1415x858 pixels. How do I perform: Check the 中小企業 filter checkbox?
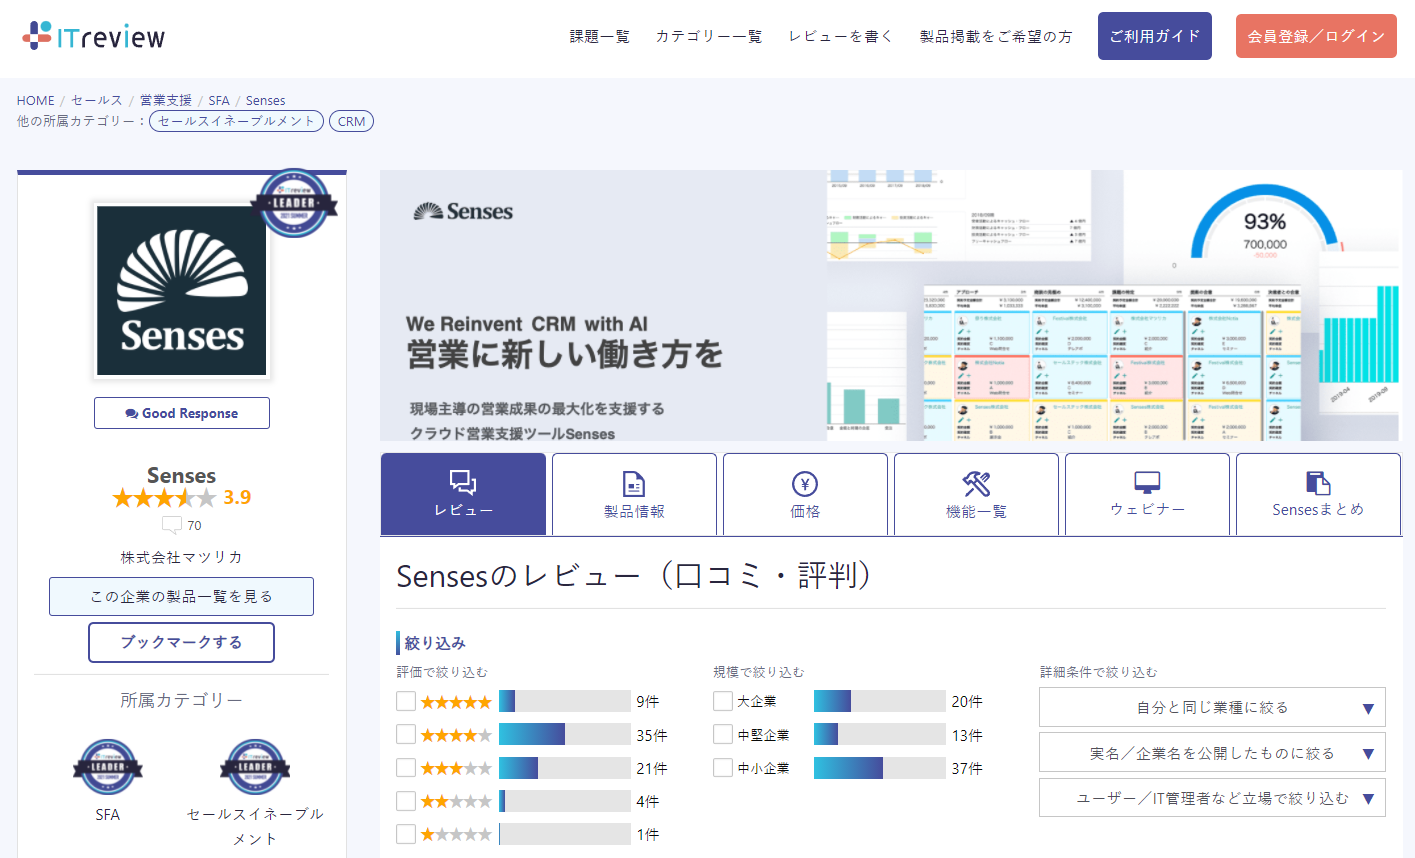723,767
